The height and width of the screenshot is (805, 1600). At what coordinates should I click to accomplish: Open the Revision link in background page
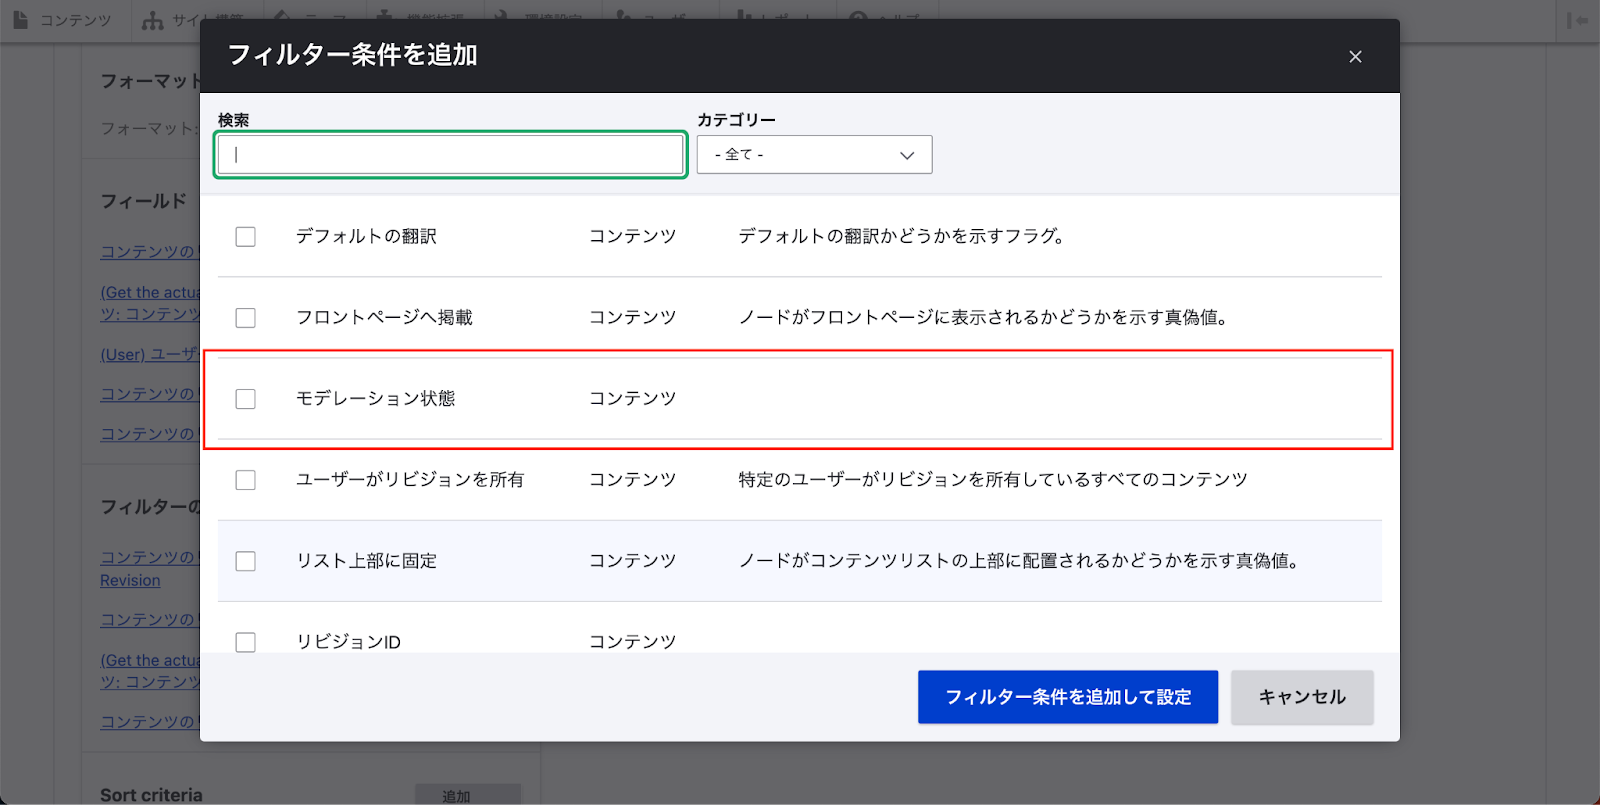(x=130, y=581)
